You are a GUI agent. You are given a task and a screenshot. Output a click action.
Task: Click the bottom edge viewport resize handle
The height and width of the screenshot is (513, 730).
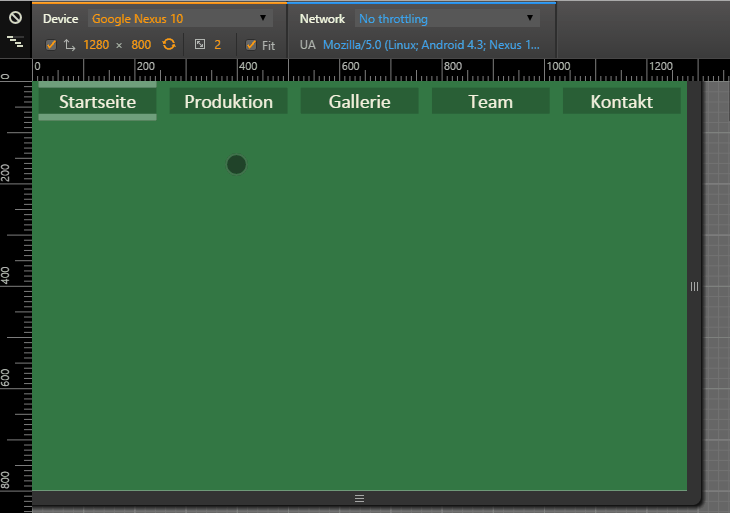click(x=360, y=497)
